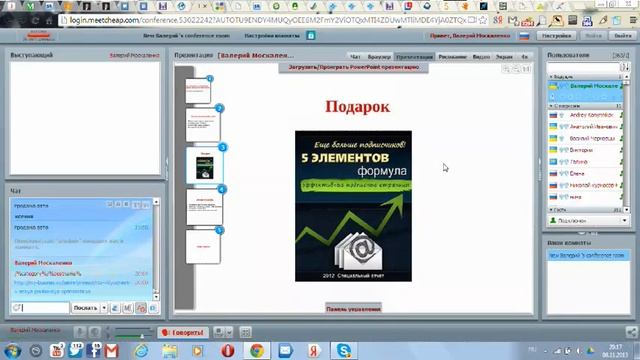The width and height of the screenshot is (640, 360).
Task: Select user Валерий Москаленко in list
Action: [x=585, y=86]
